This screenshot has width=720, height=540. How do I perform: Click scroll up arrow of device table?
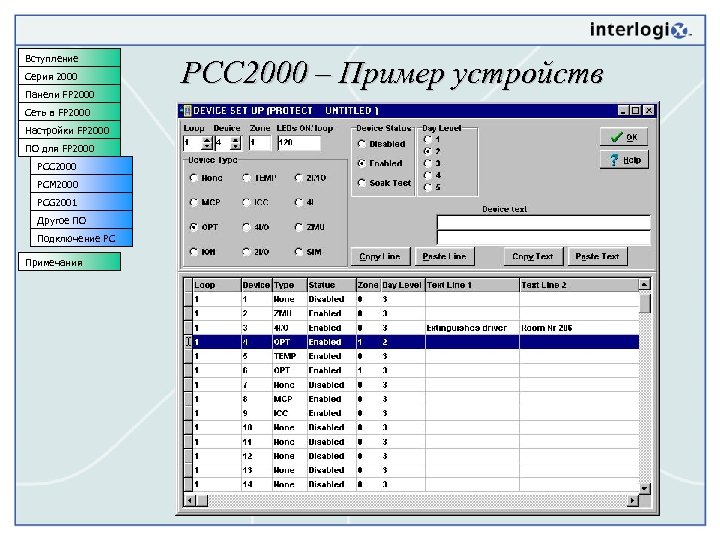pyautogui.click(x=644, y=284)
